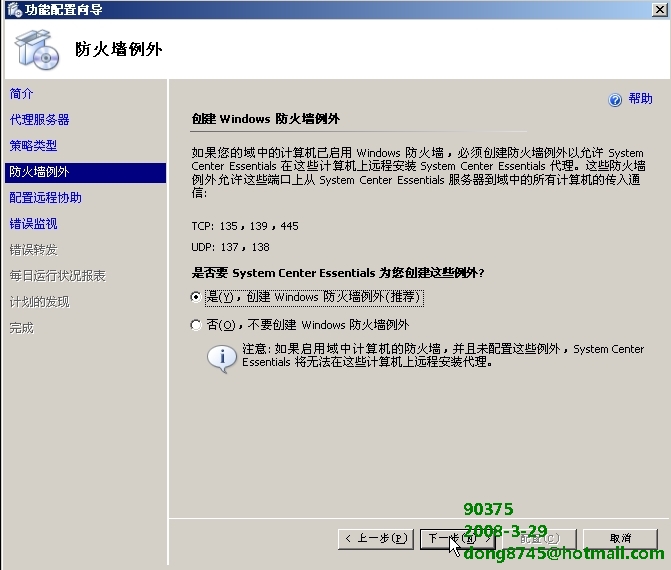Open the 简介 step in sidebar
Viewport: 671px width, 570px height.
tap(21, 93)
